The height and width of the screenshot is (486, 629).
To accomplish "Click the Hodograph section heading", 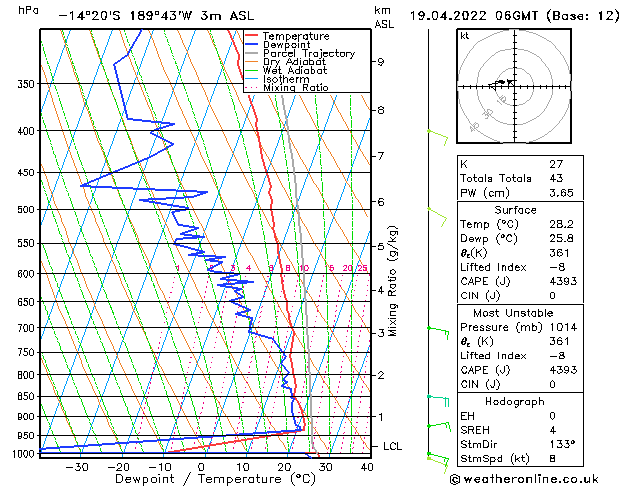I will [x=515, y=402].
